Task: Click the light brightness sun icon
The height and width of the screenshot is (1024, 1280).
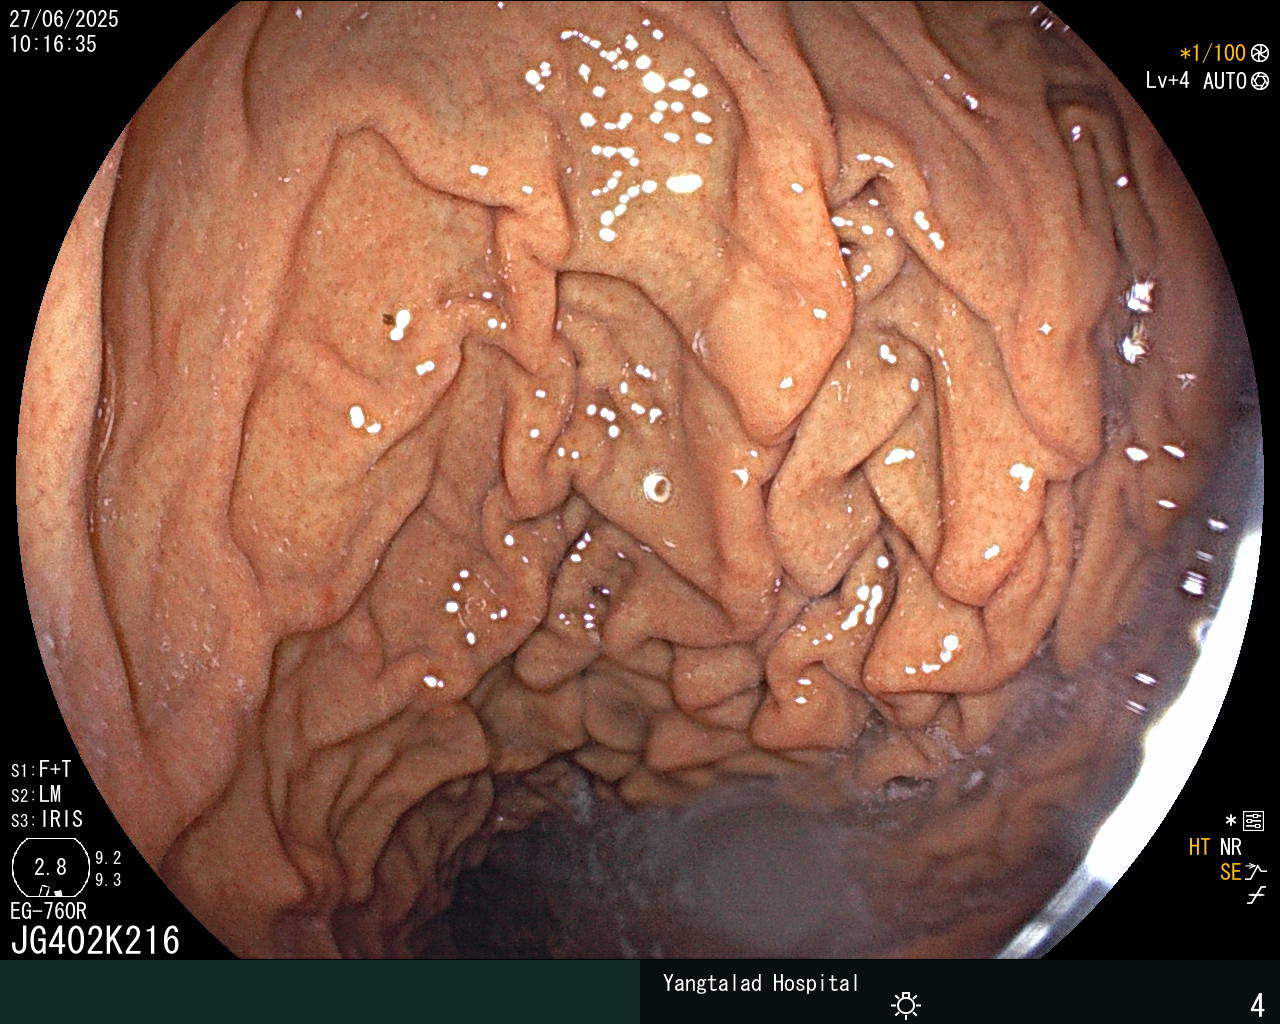Action: (906, 1005)
